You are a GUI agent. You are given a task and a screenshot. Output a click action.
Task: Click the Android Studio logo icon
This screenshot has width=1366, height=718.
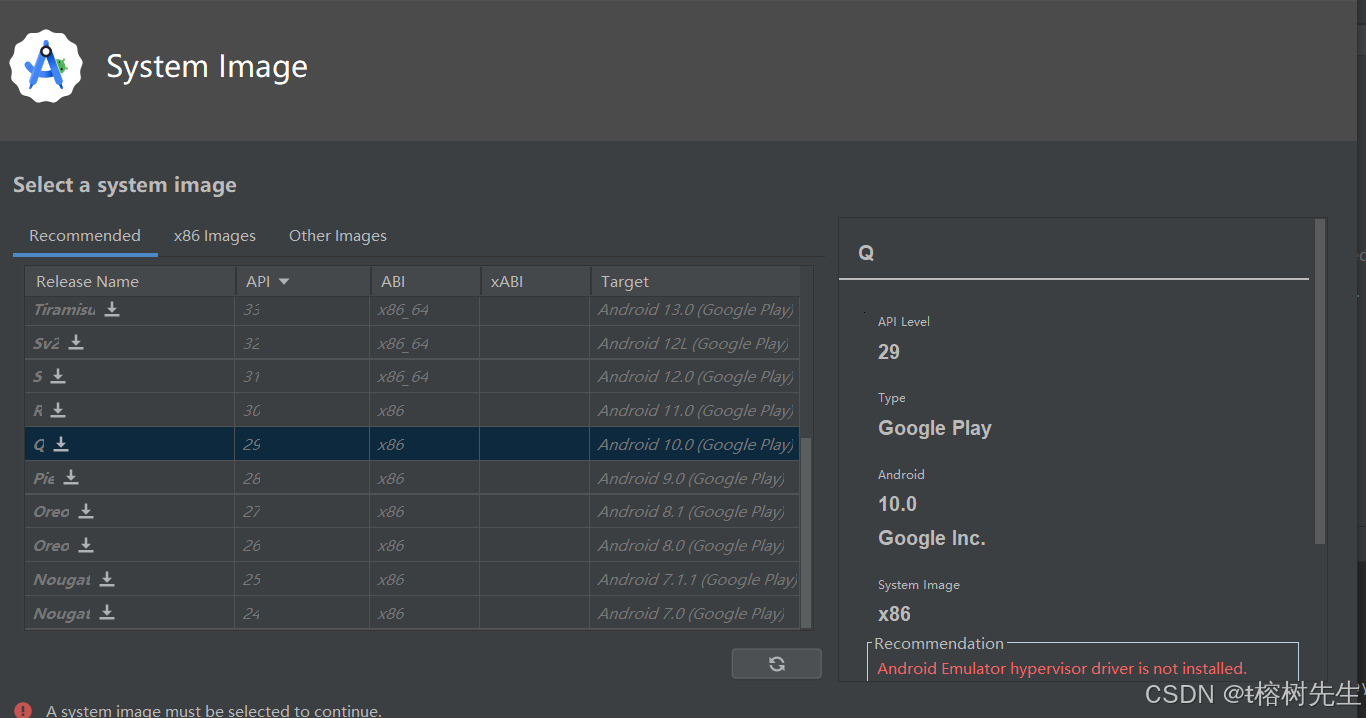coord(46,66)
